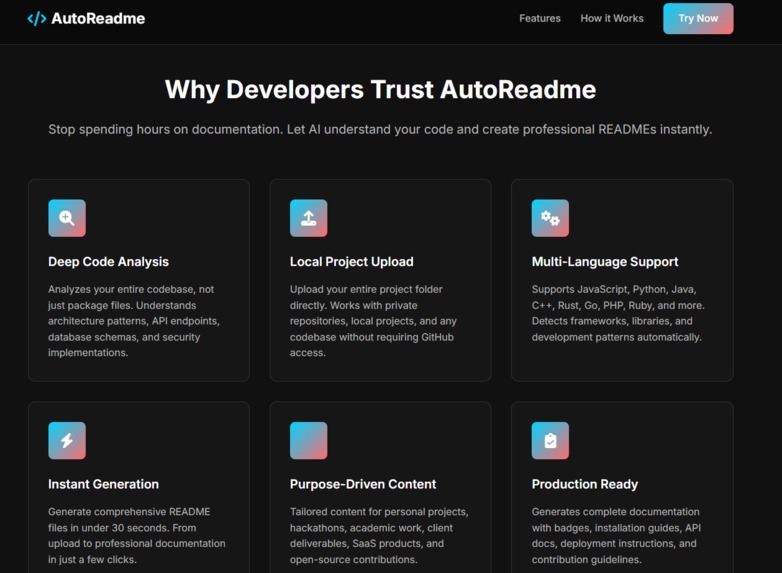The height and width of the screenshot is (573, 782).
Task: Click the 'Stop spending hours on documentation' subtitle
Action: [x=380, y=130]
